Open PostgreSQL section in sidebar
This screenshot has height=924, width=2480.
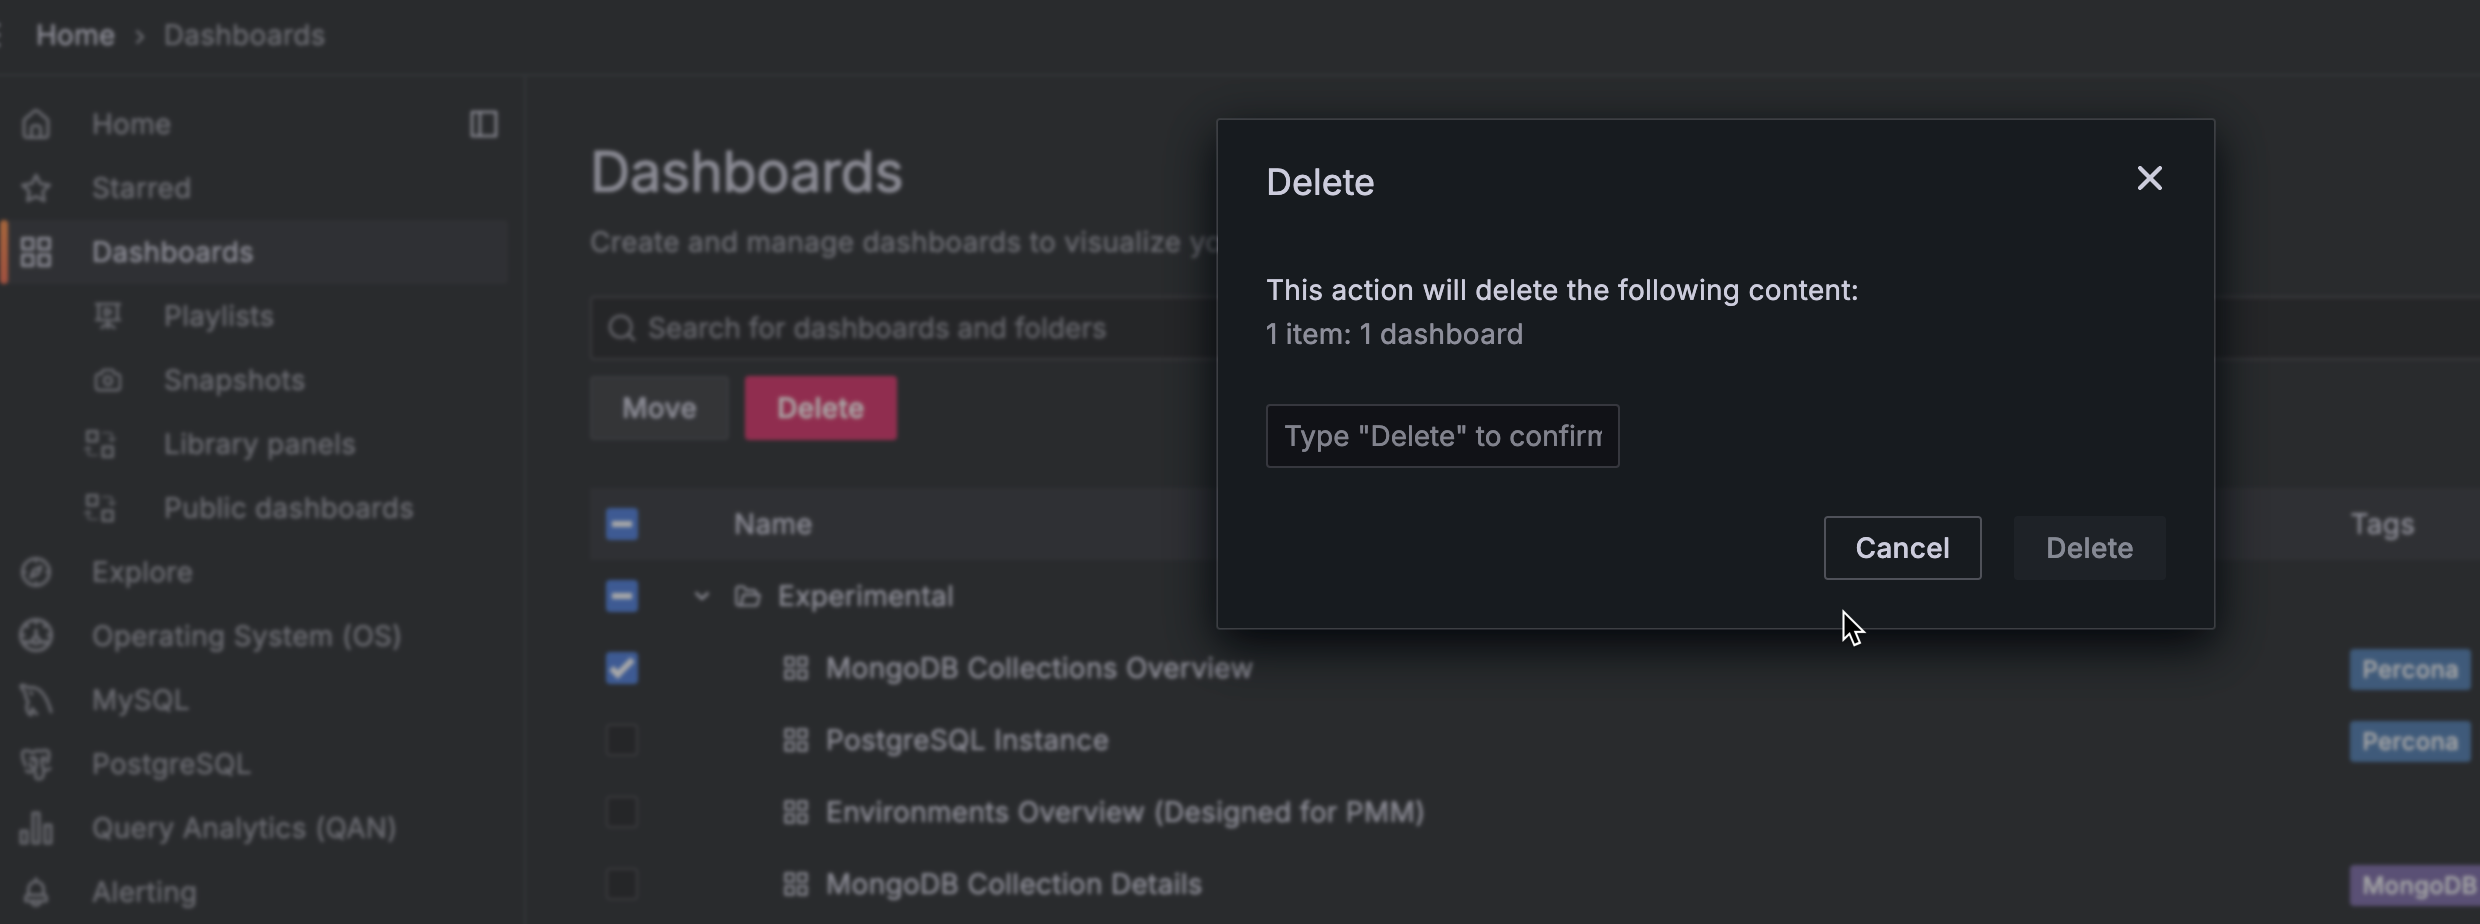171,764
